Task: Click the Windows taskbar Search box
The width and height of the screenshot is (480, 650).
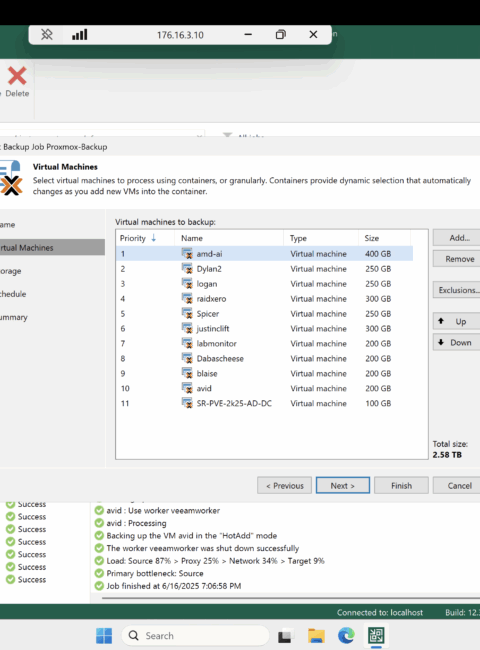Action: point(196,635)
